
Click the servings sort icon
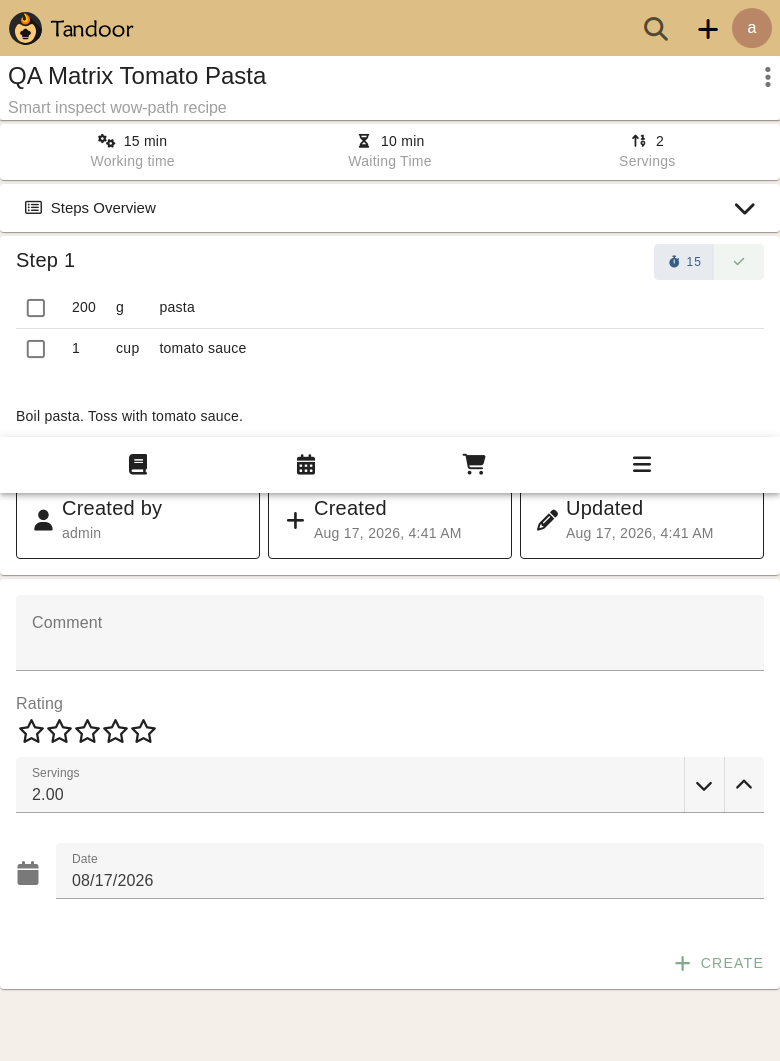[639, 141]
